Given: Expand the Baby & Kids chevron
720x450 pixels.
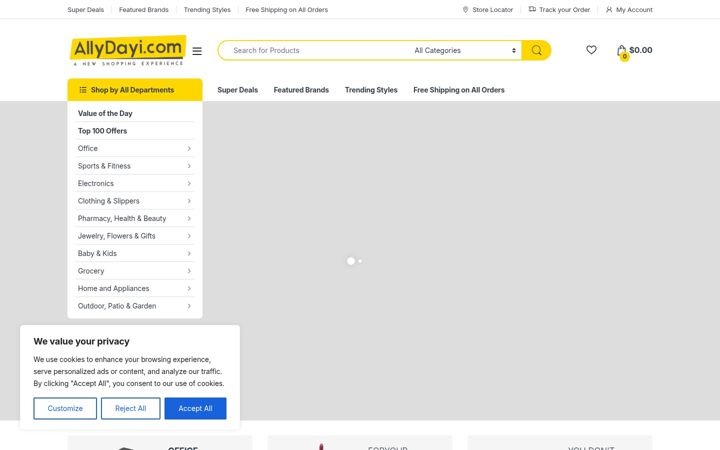Looking at the screenshot, I should (189, 253).
